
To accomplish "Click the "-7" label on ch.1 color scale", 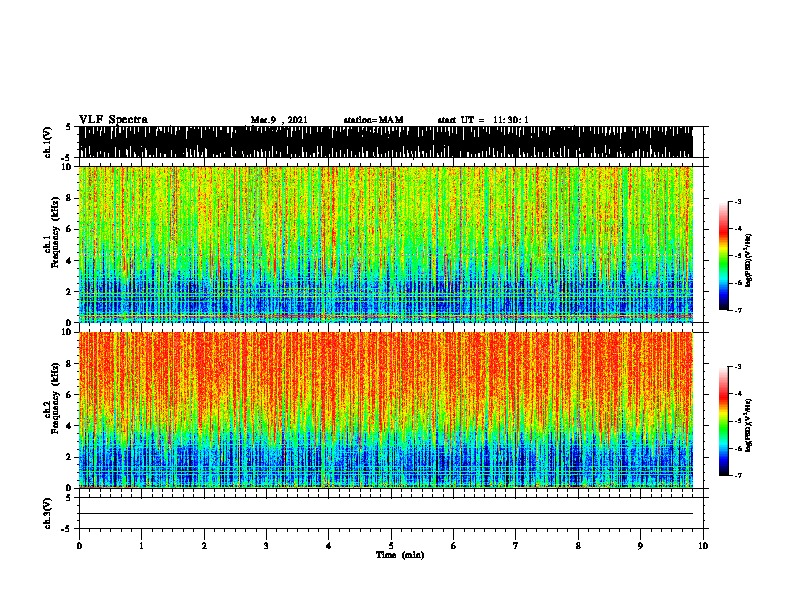I will tap(737, 310).
